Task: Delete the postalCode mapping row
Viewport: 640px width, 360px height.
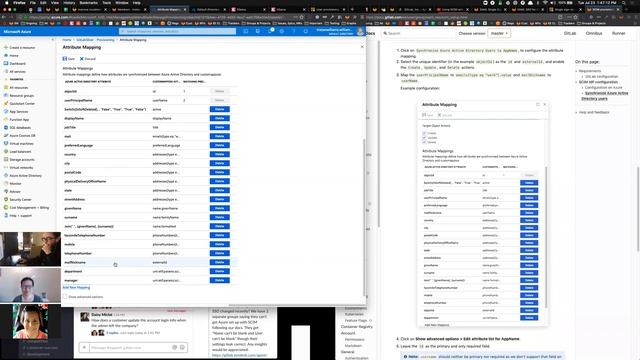Action: tap(220, 172)
